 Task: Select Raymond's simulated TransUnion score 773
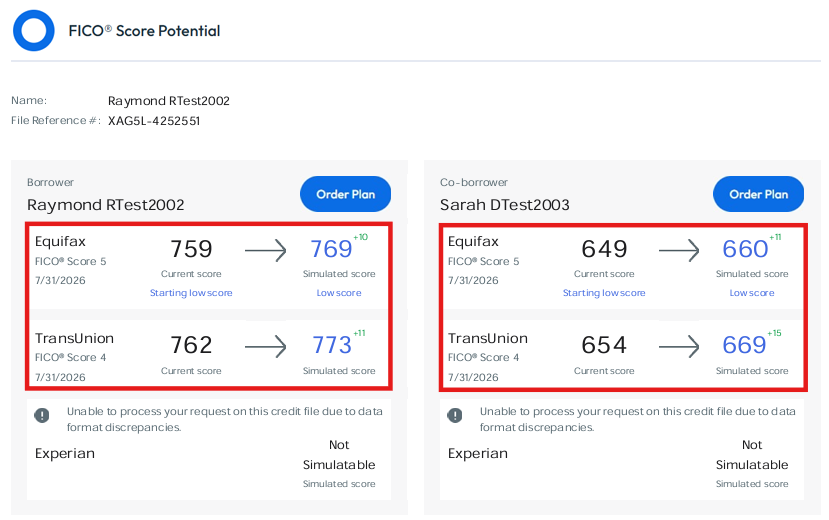[x=331, y=345]
